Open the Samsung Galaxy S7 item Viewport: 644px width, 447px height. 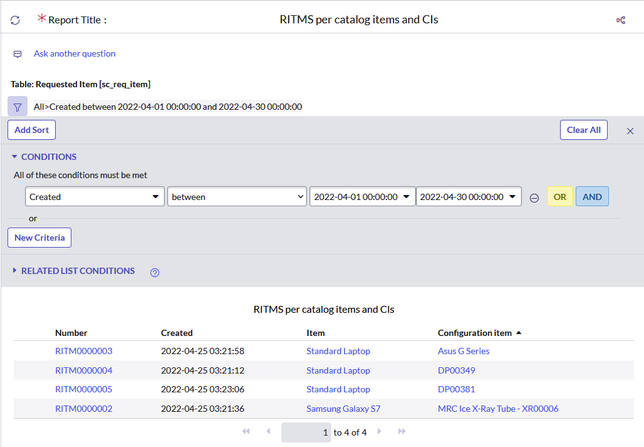point(343,409)
